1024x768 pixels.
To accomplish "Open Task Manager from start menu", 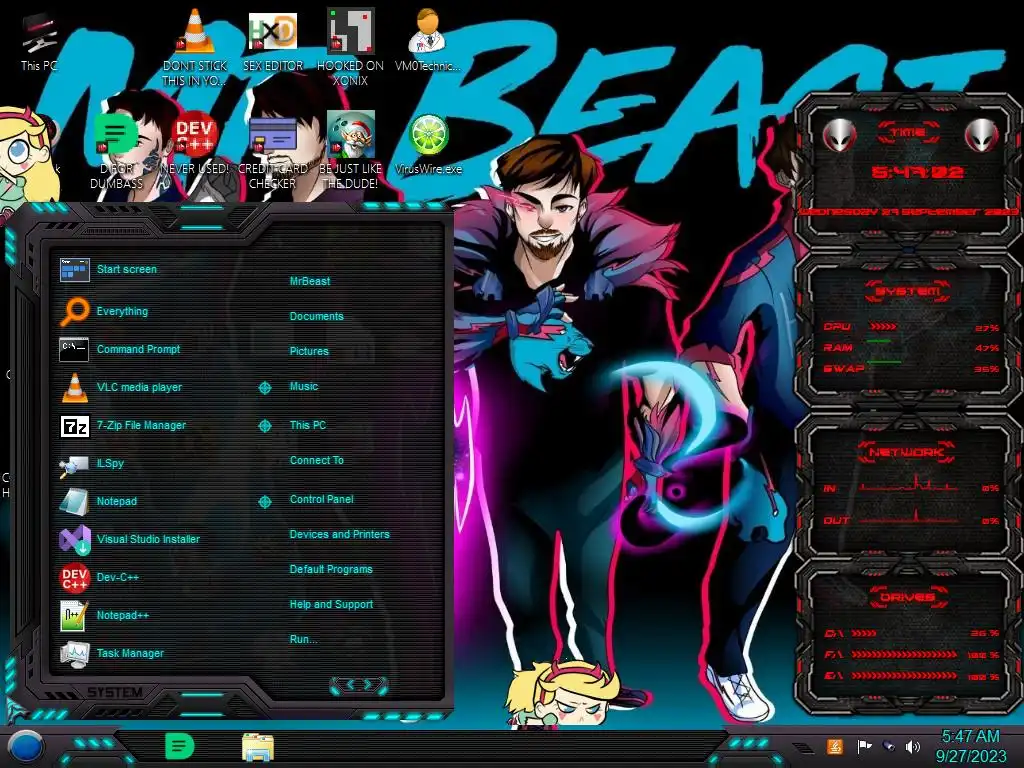I will click(111, 653).
